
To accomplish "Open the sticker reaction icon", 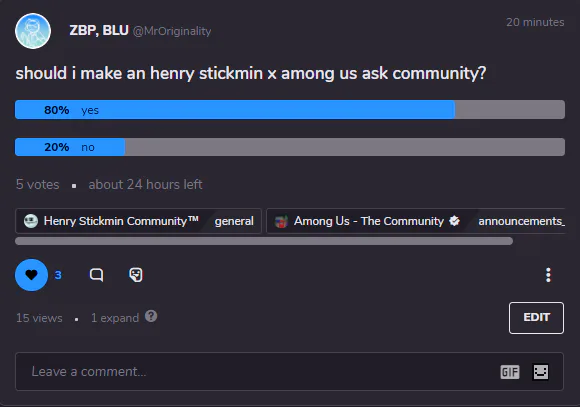I will [136, 275].
